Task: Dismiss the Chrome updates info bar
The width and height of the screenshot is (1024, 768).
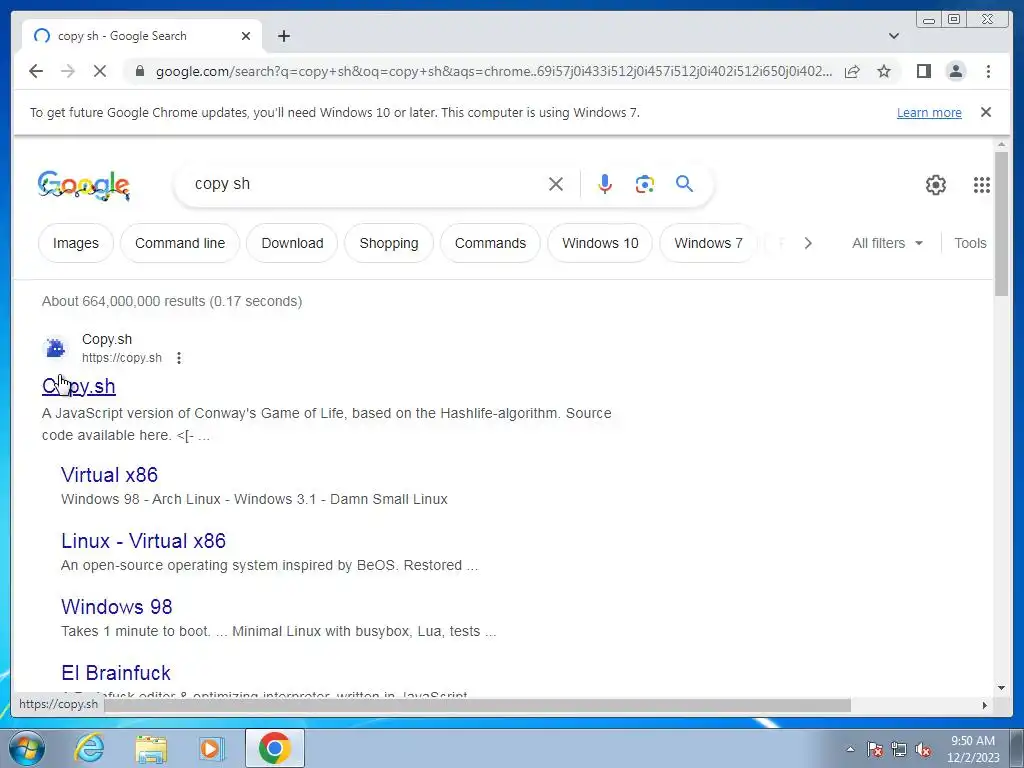Action: coord(985,112)
